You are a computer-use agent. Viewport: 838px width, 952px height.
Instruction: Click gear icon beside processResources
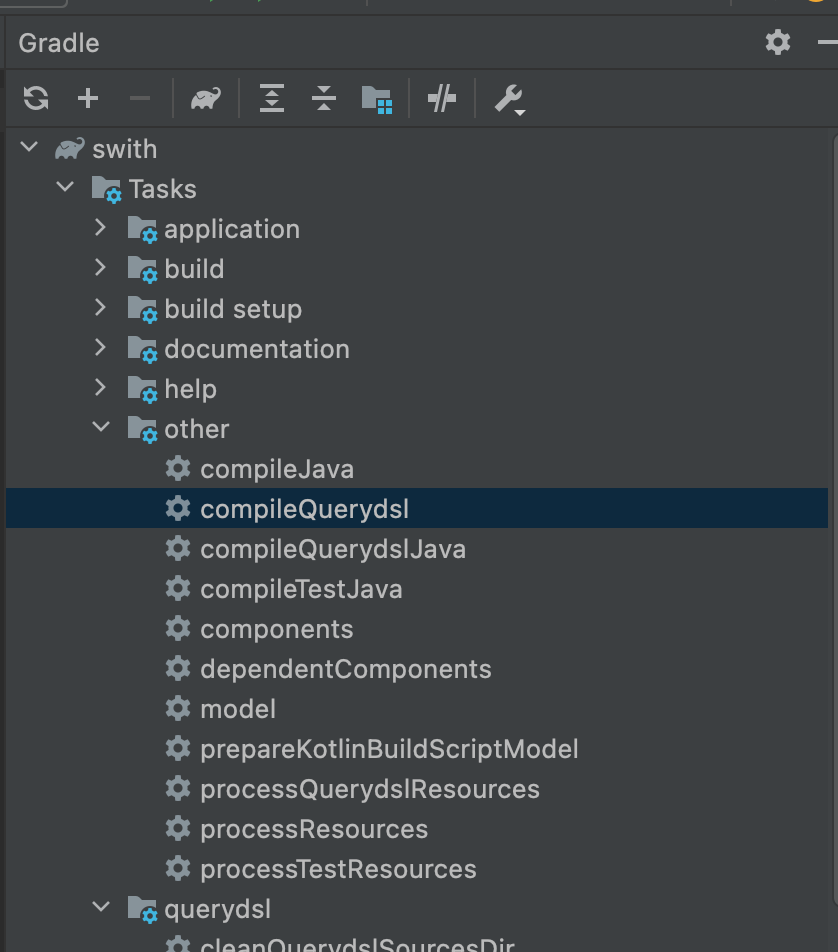[178, 829]
